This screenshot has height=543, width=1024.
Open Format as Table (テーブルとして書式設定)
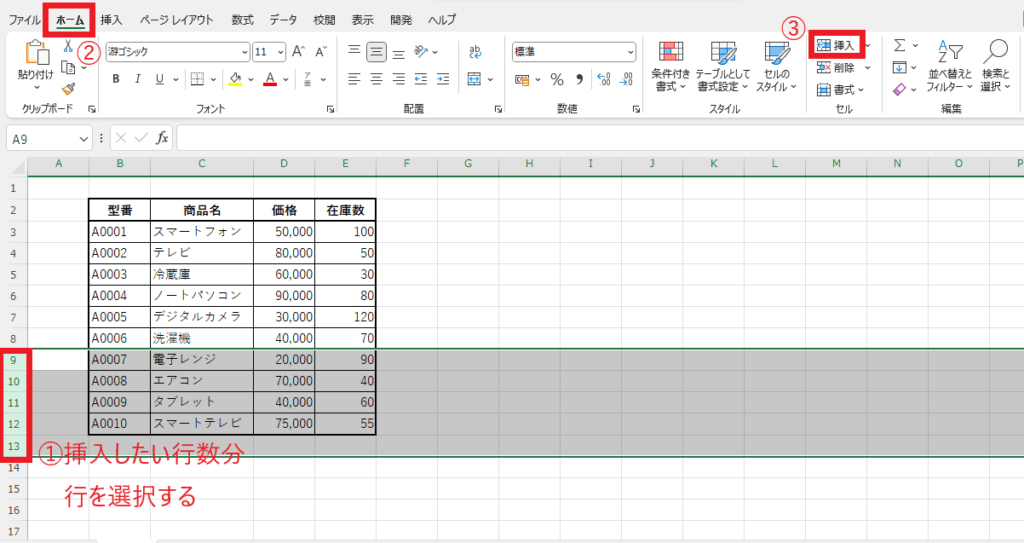(722, 66)
